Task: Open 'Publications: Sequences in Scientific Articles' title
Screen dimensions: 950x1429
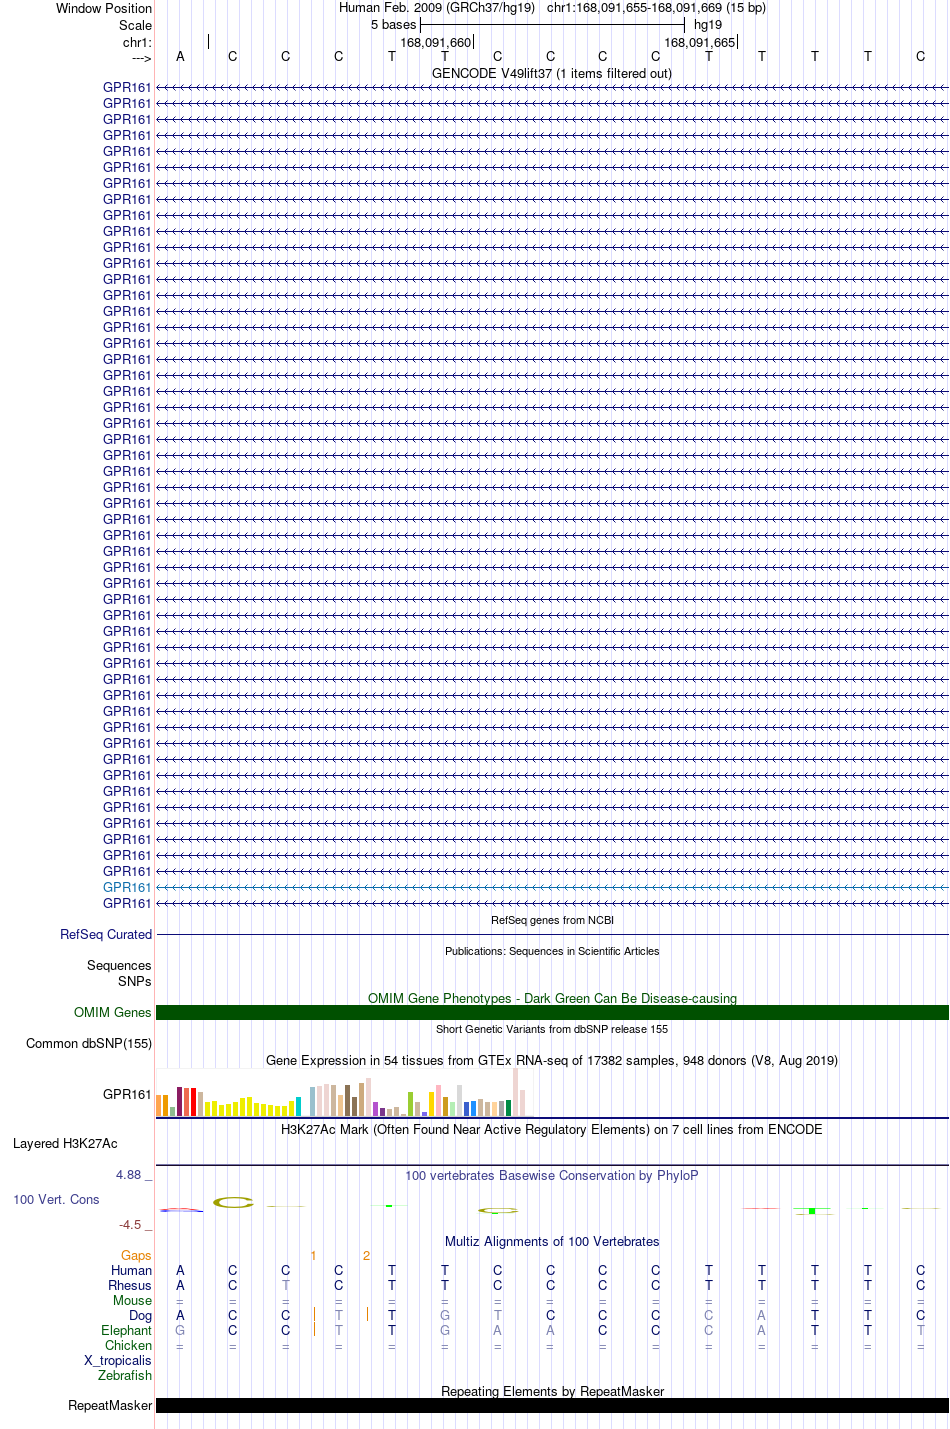Action: (x=552, y=951)
